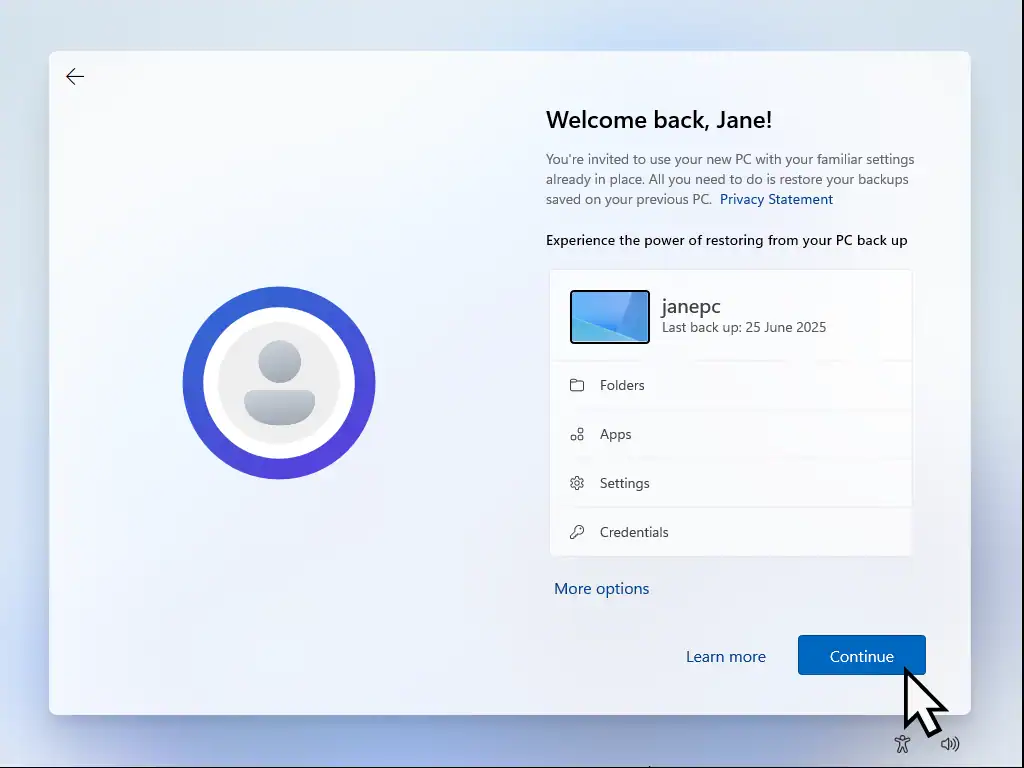This screenshot has width=1024, height=768.
Task: Select the janepc desktop thumbnail
Action: point(610,317)
